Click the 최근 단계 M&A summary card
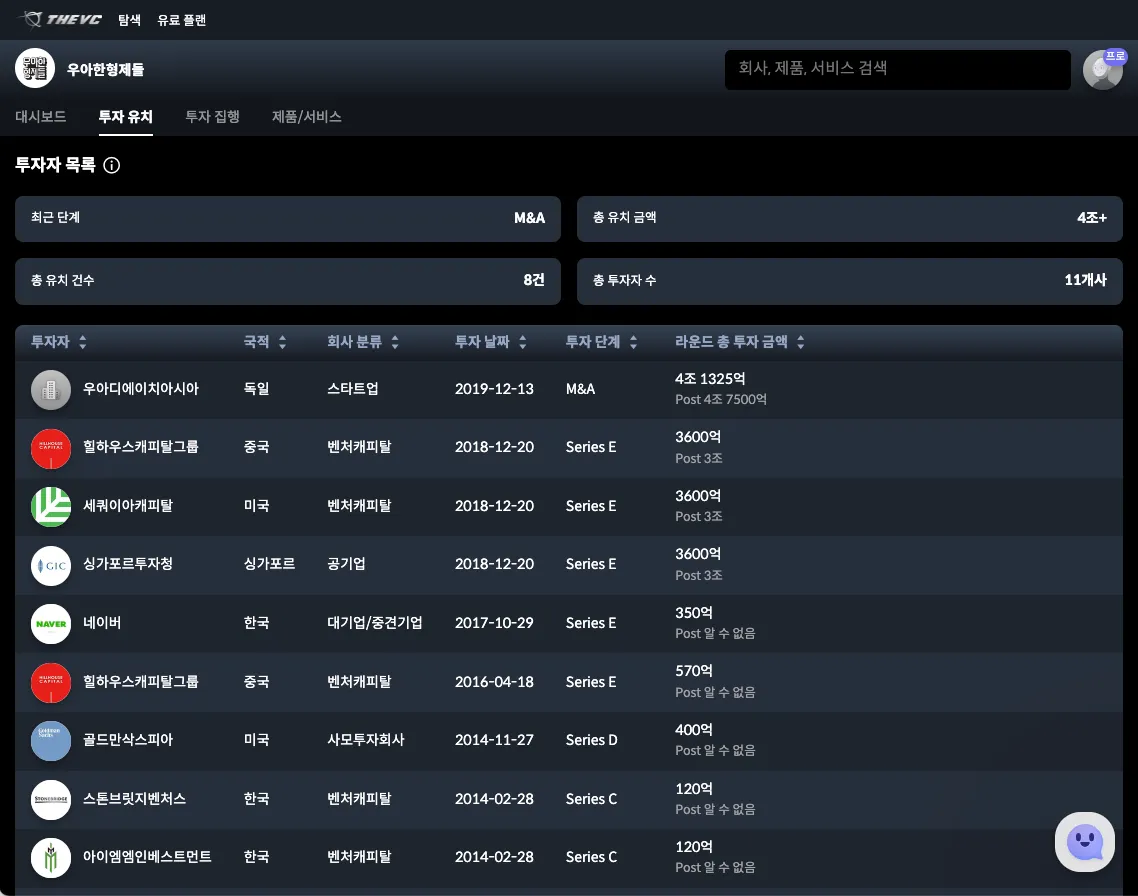This screenshot has height=896, width=1138. pyautogui.click(x=288, y=218)
